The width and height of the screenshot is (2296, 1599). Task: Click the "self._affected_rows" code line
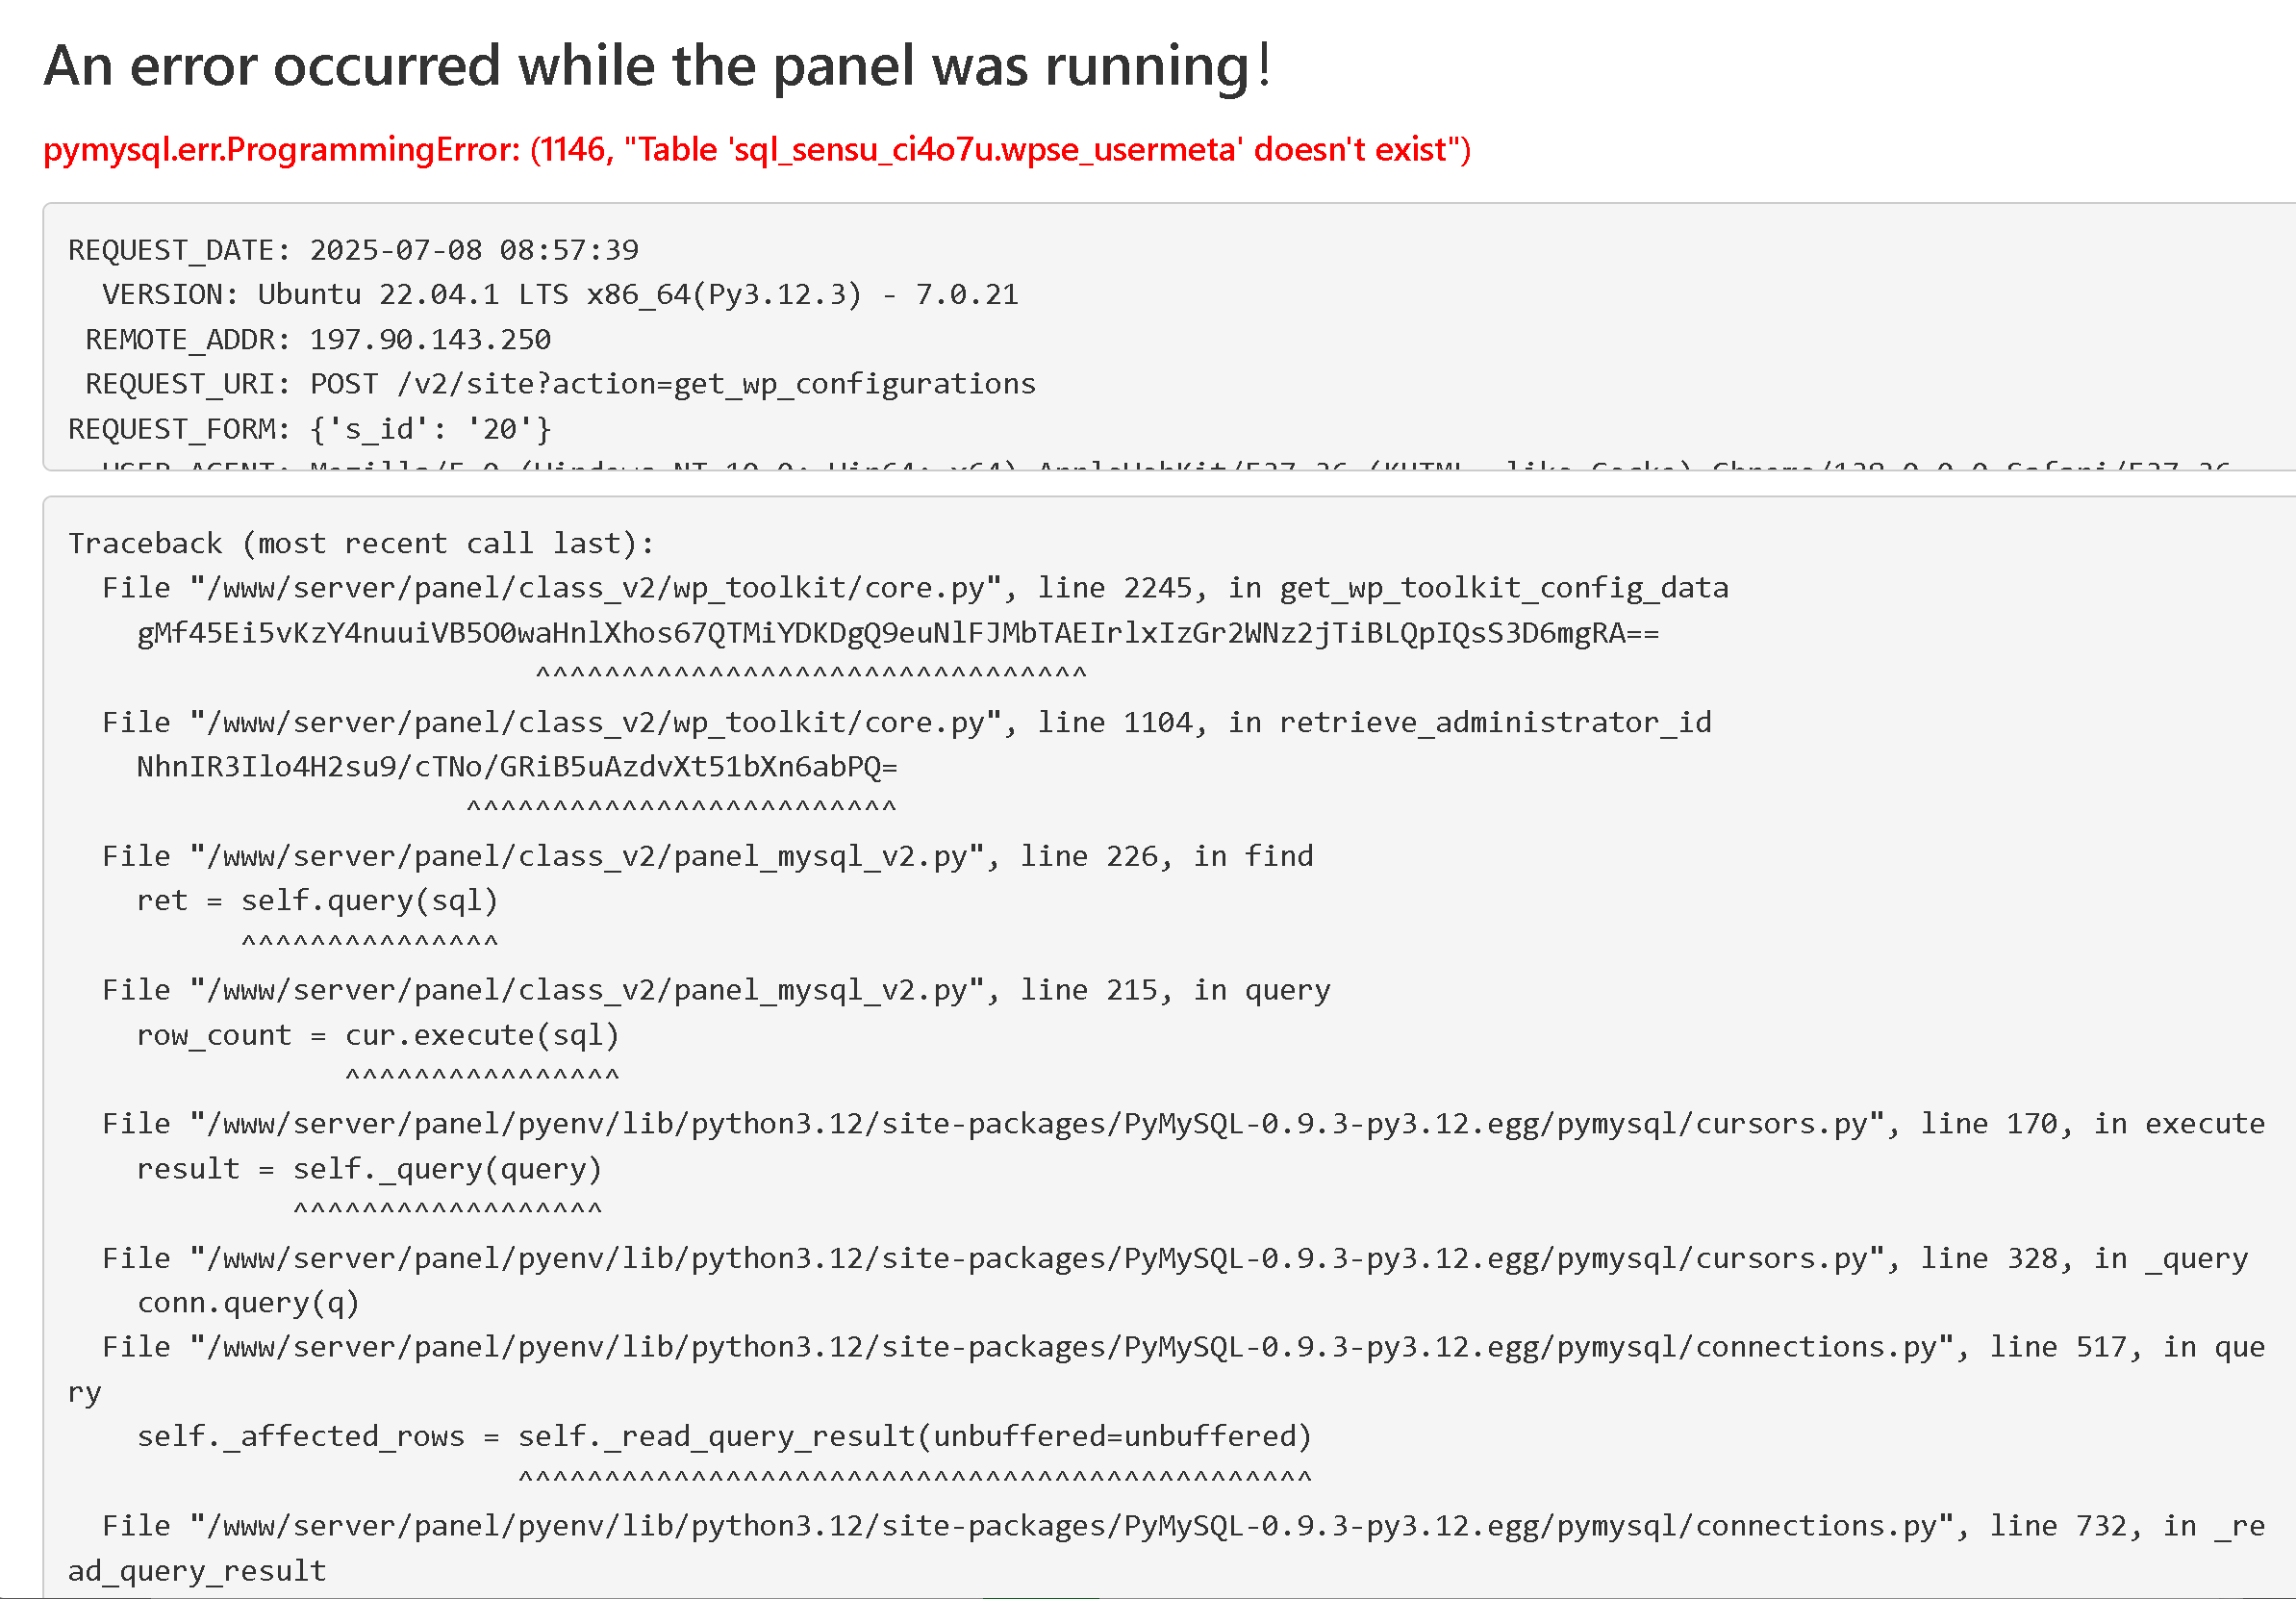pyautogui.click(x=724, y=1436)
